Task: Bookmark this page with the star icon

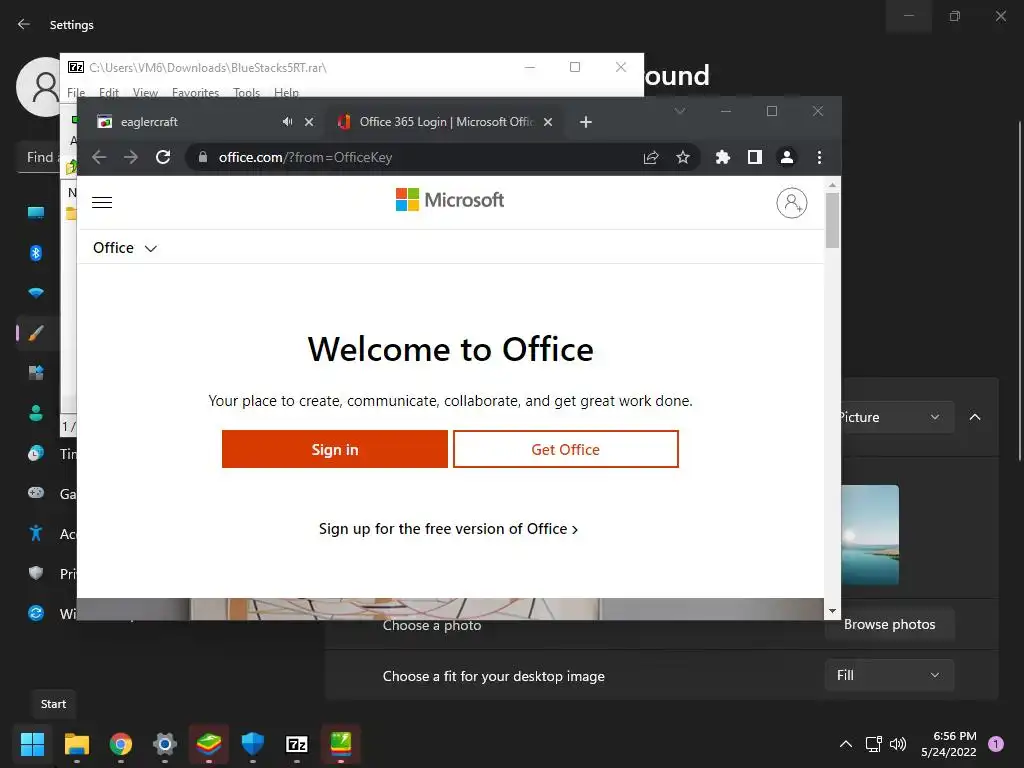Action: (x=683, y=157)
